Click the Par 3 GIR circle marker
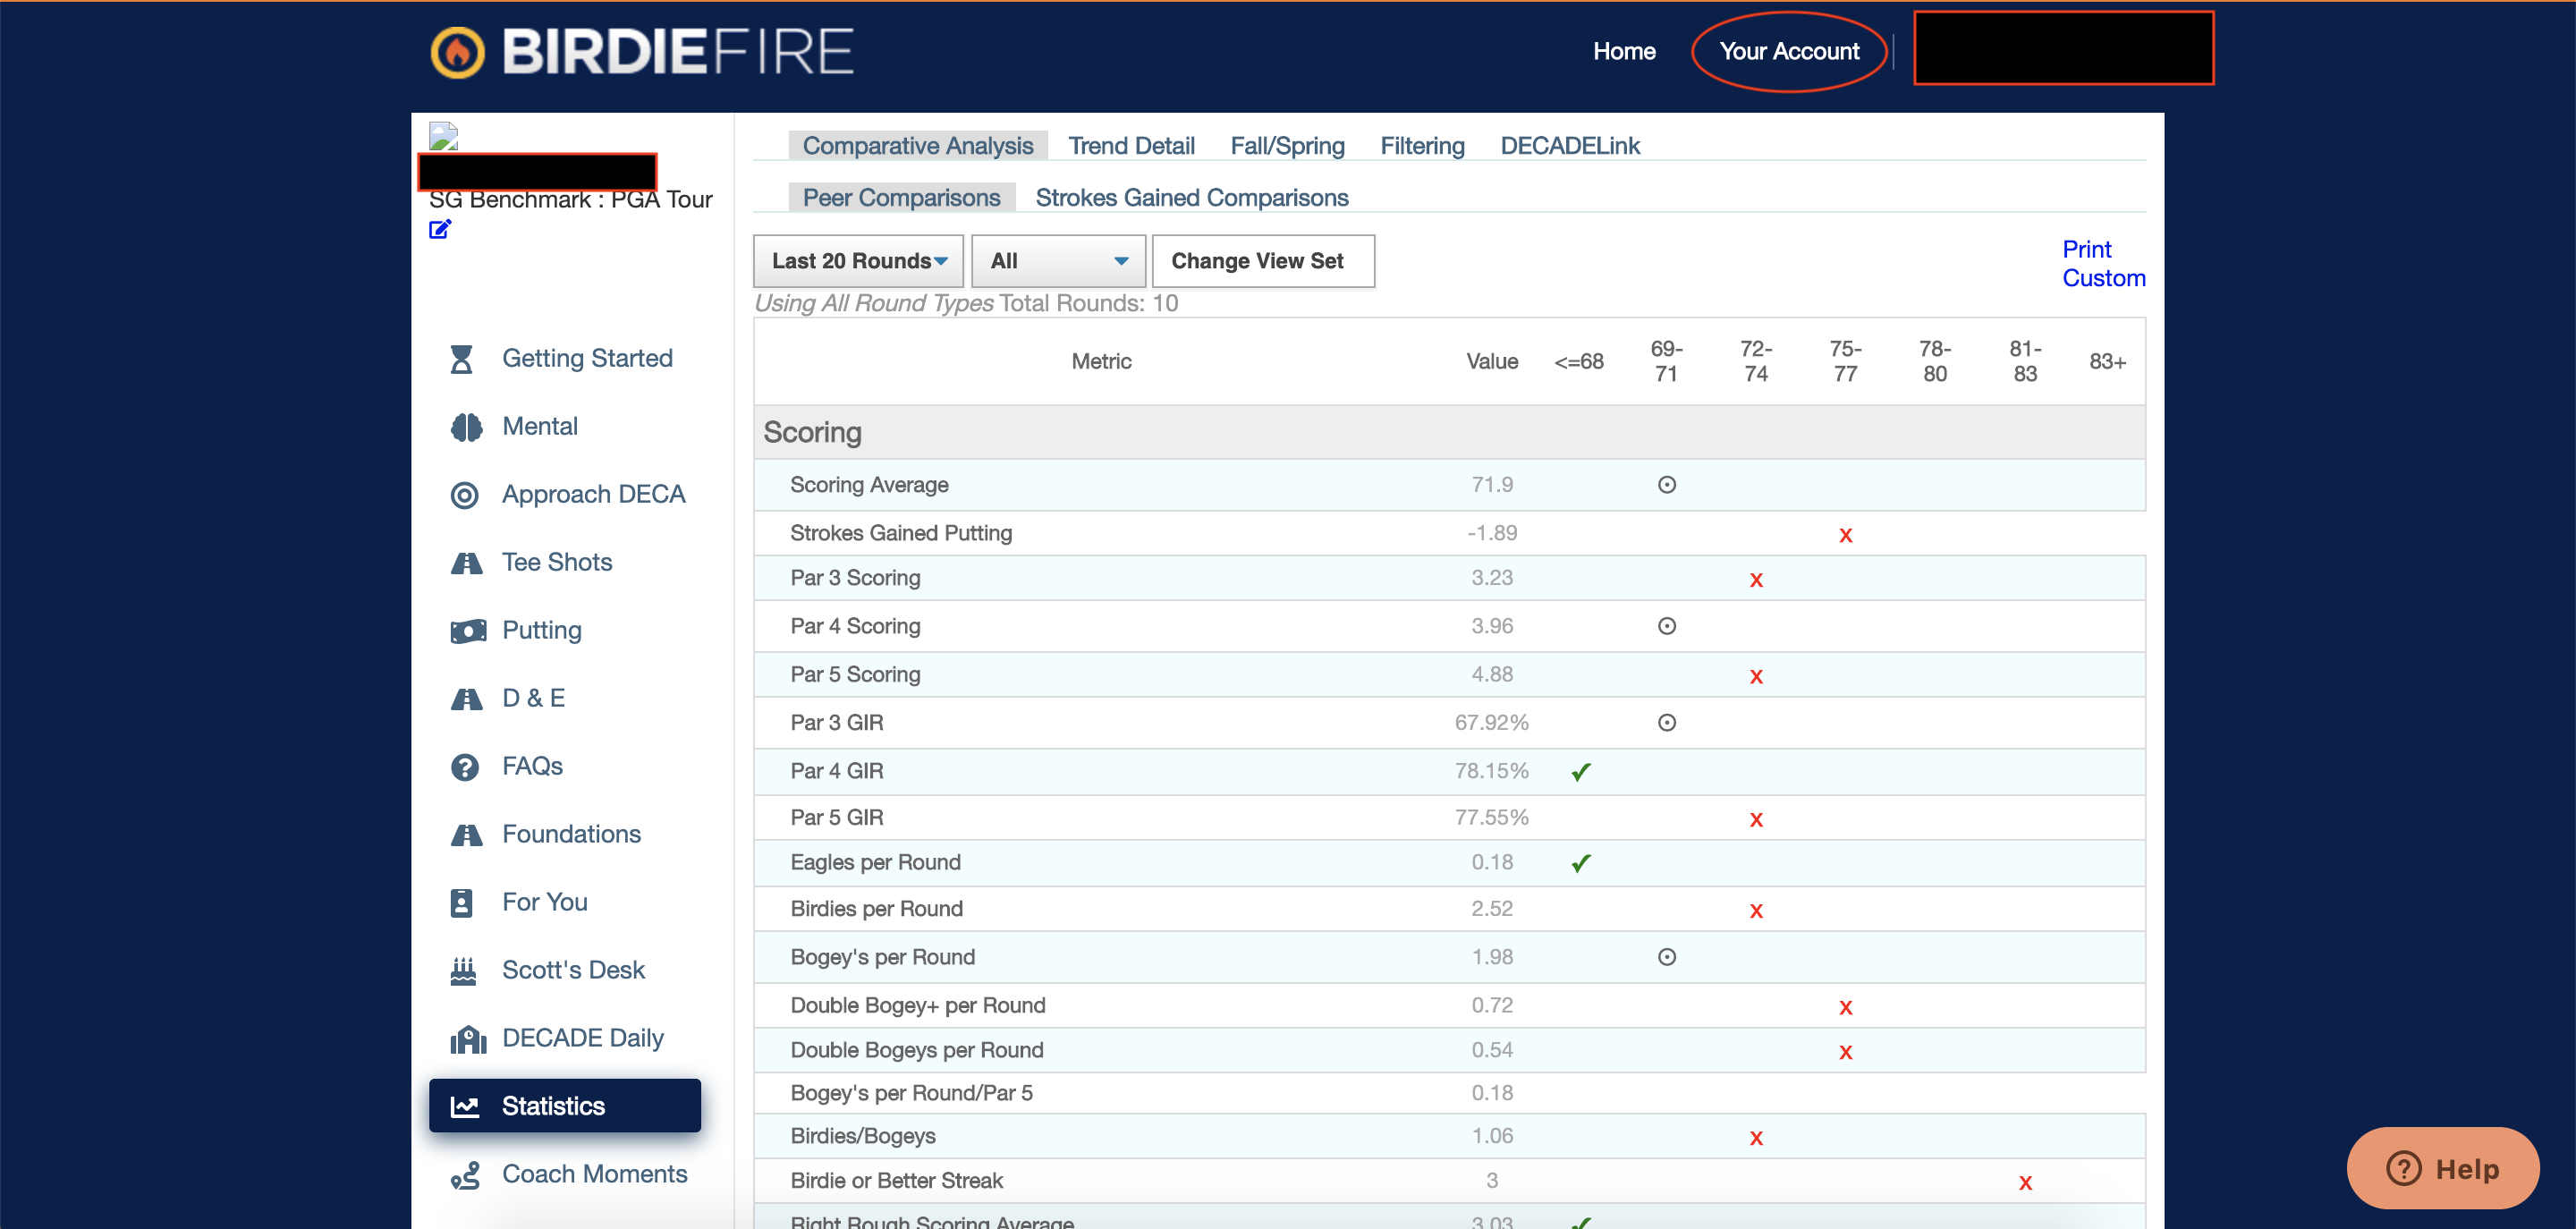2576x1229 pixels. pyautogui.click(x=1666, y=723)
